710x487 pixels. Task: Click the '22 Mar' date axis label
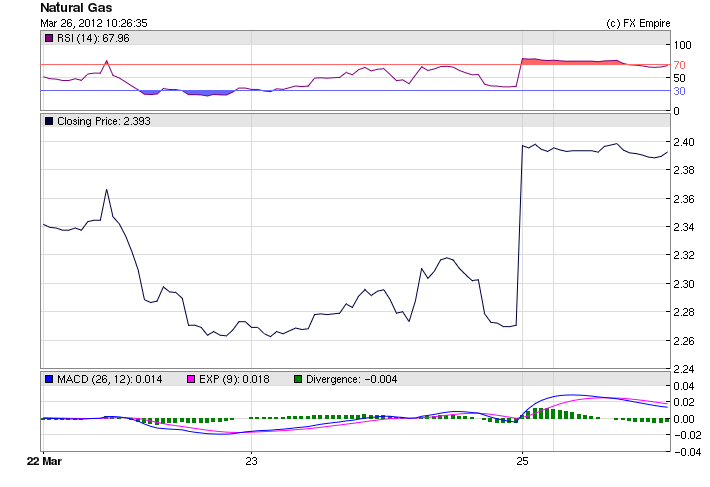coord(44,461)
